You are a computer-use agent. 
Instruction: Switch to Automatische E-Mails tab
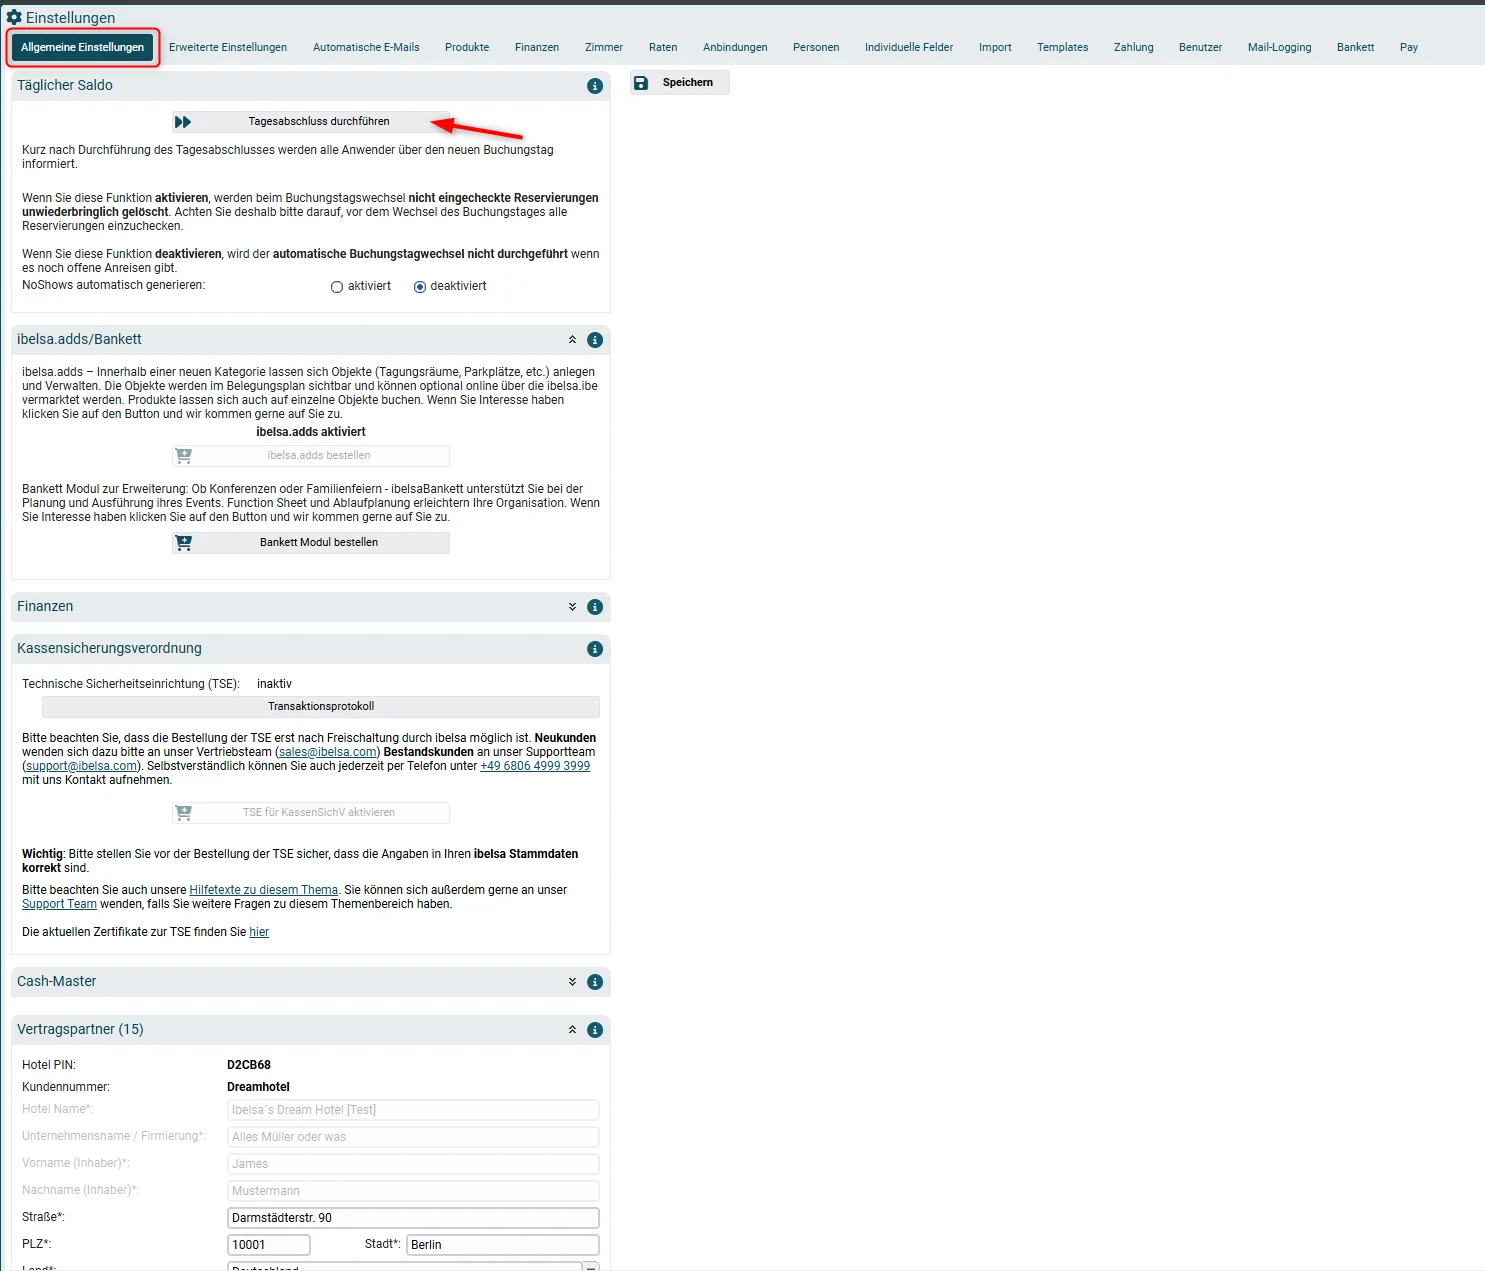pos(366,47)
